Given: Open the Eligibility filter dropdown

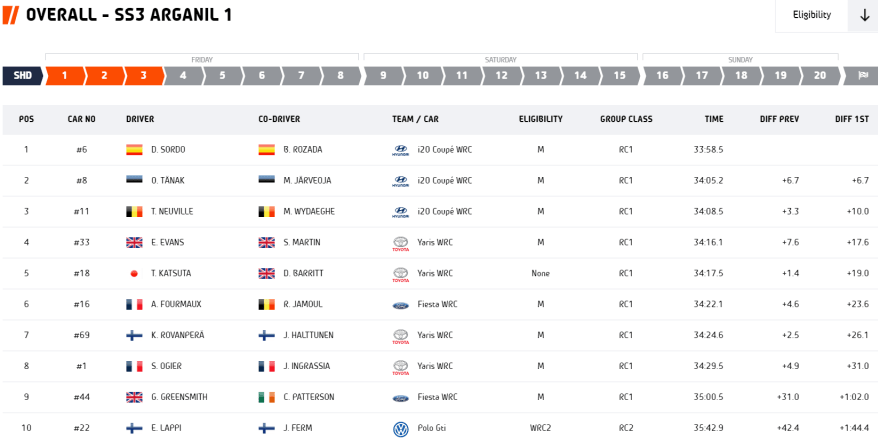Looking at the screenshot, I should (x=811, y=15).
